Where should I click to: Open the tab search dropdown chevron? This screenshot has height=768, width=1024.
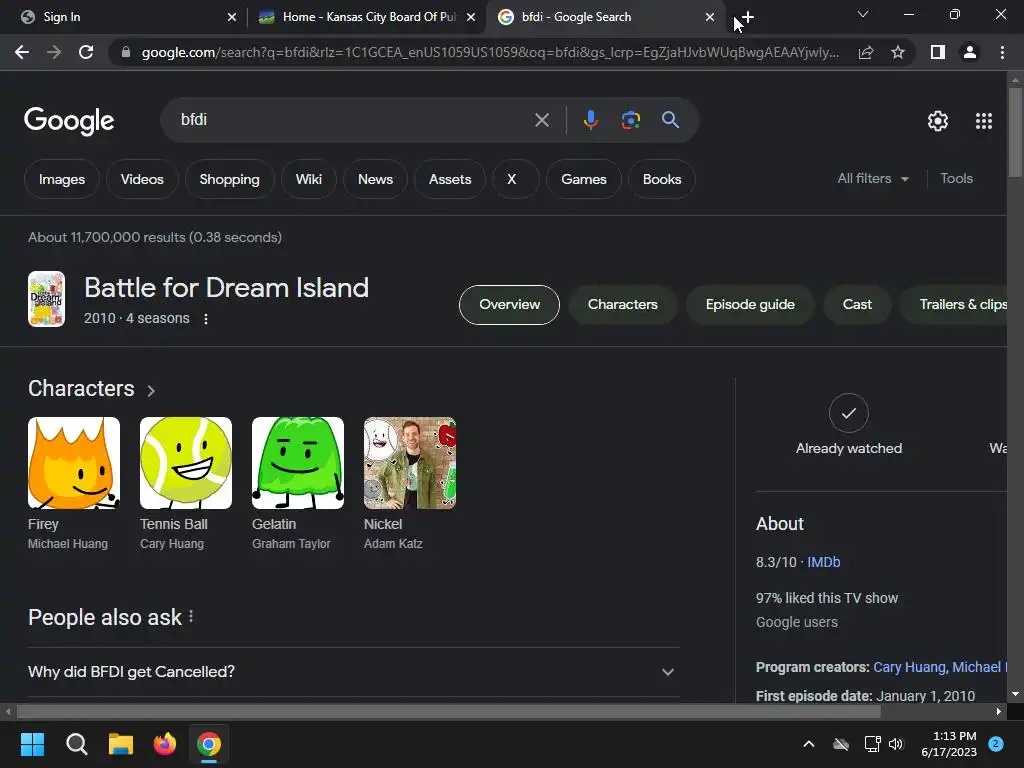pos(863,14)
